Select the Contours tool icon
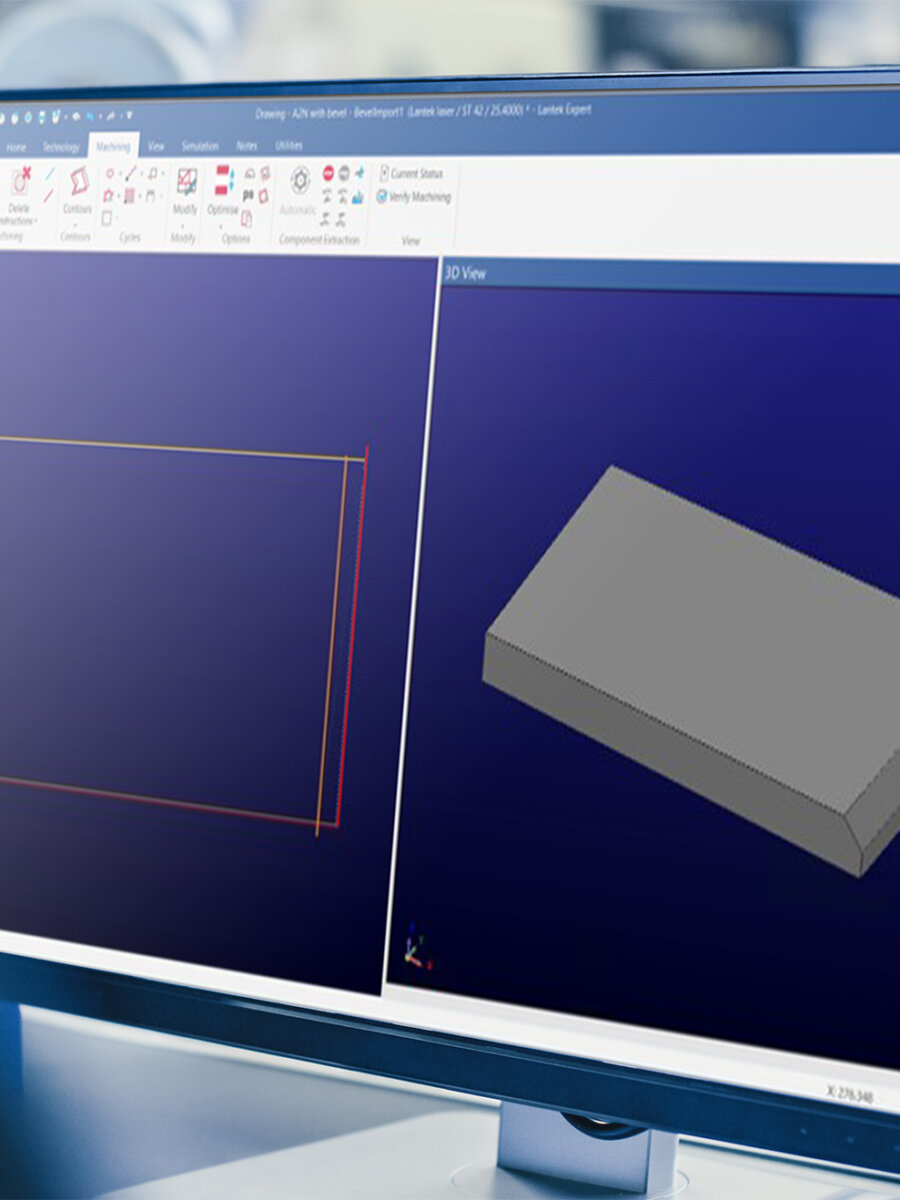The image size is (900, 1200). [x=78, y=181]
